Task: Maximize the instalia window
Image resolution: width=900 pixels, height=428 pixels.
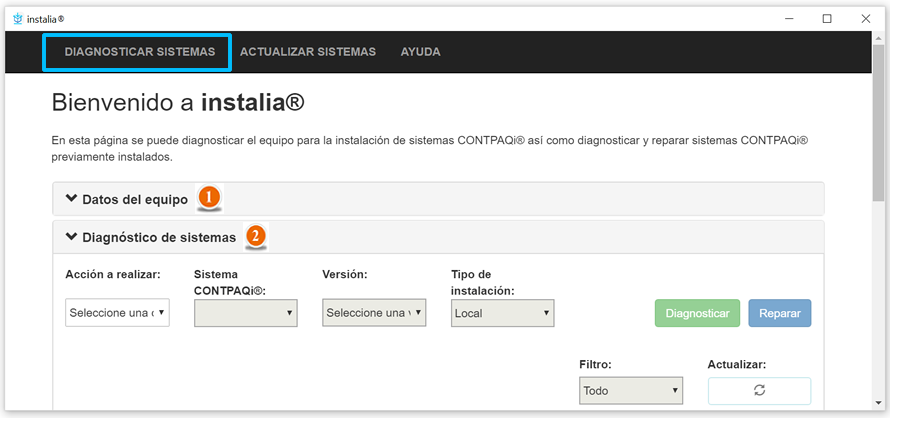Action: point(827,18)
